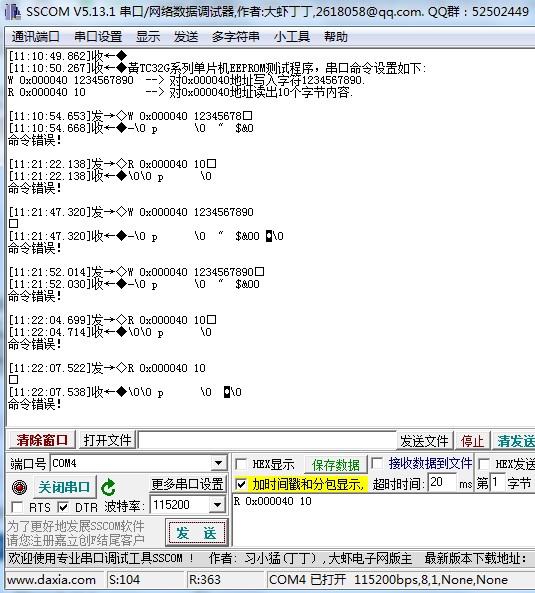Enable the RTS checkbox
The width and height of the screenshot is (535, 593).
[17, 507]
